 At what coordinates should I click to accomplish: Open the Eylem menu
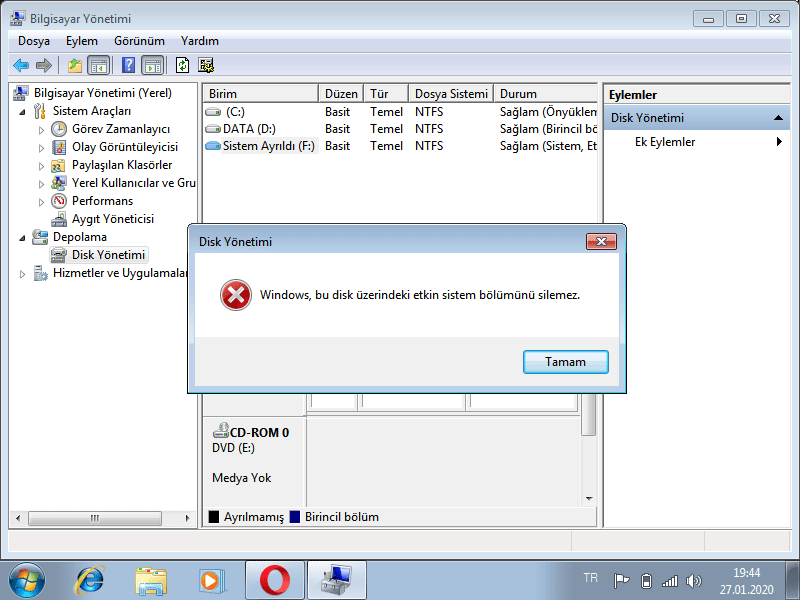(82, 41)
